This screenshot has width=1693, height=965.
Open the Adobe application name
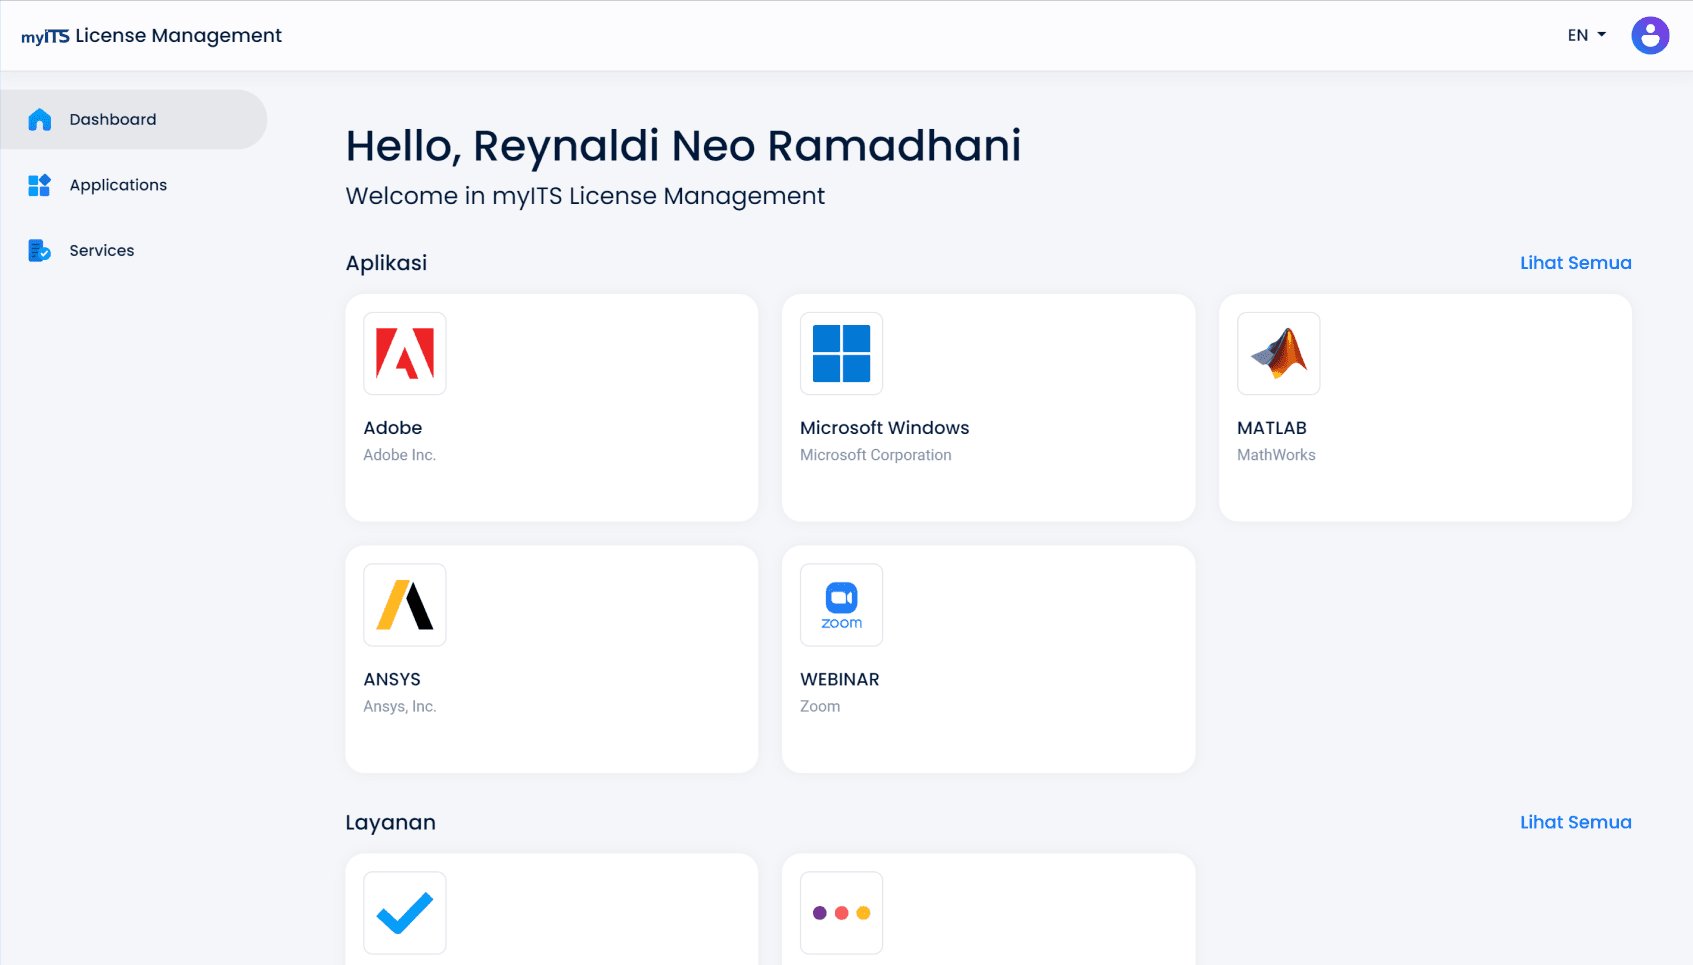(x=393, y=428)
